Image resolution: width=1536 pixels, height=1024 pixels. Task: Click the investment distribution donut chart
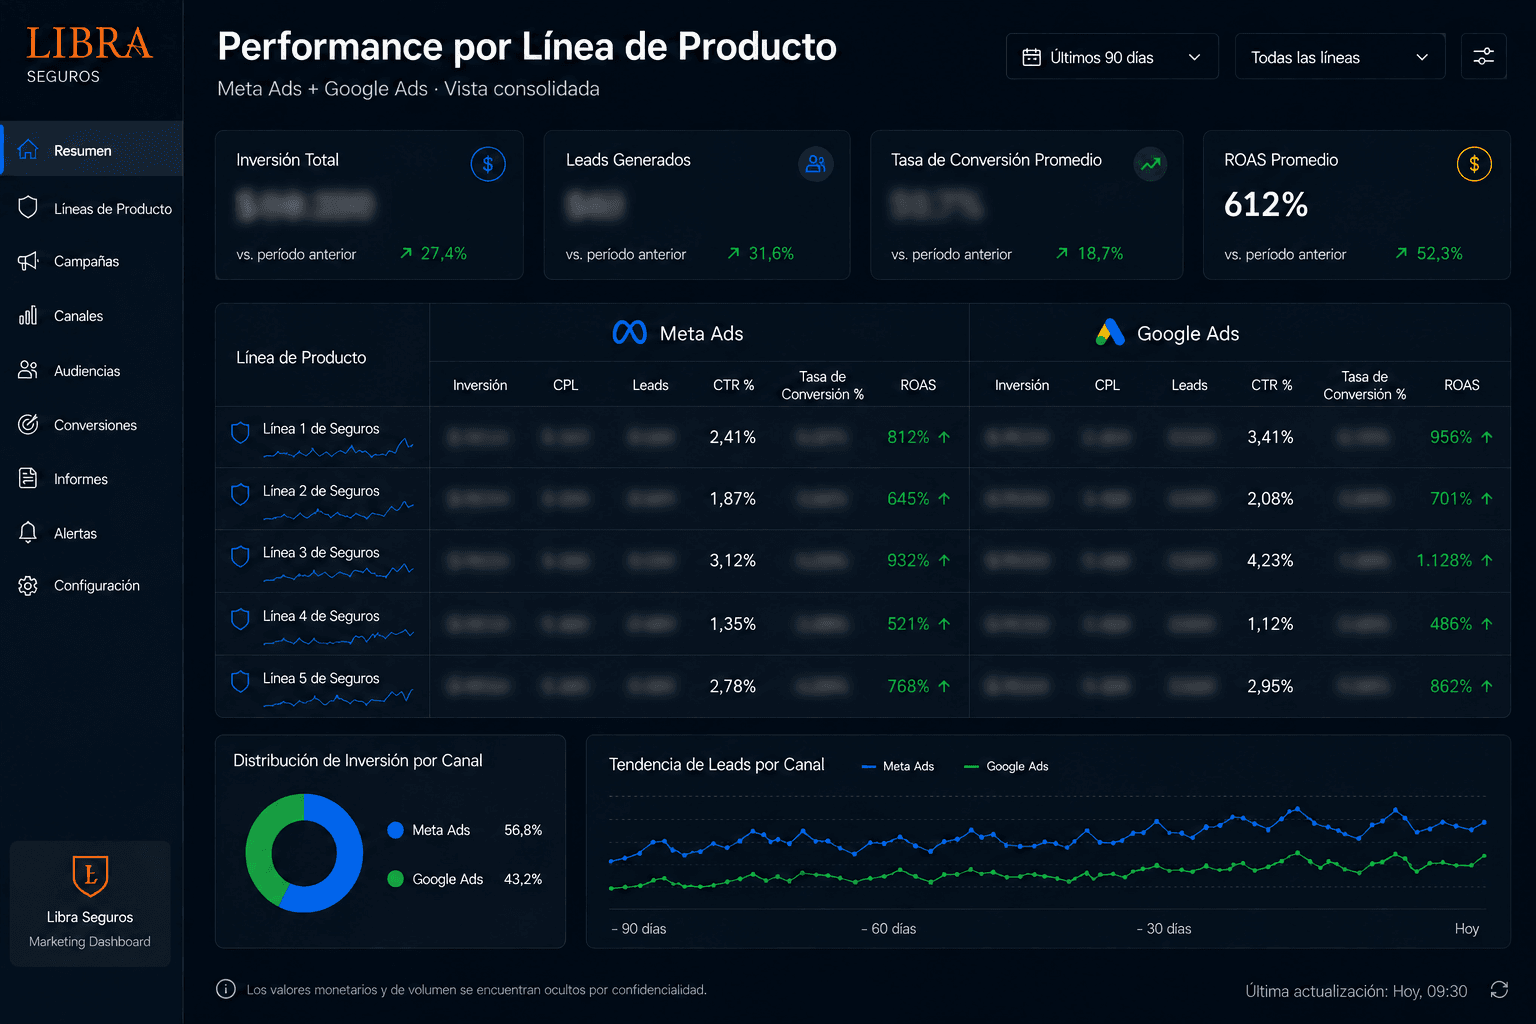[304, 853]
